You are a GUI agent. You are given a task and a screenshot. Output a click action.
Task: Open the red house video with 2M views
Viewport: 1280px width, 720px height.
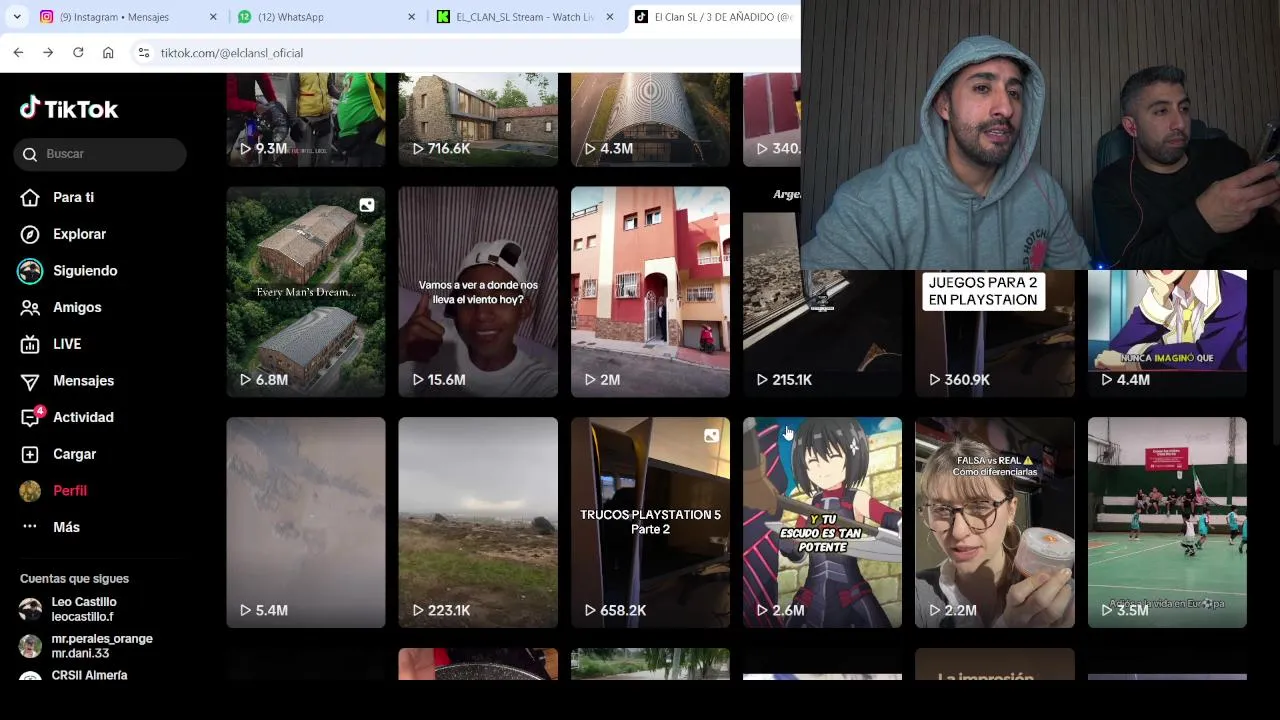[x=650, y=292]
